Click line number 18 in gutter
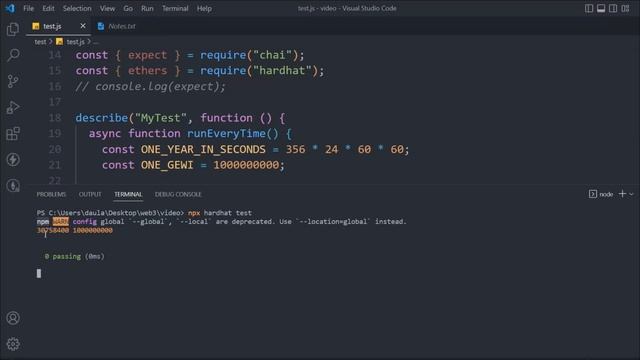The width and height of the screenshot is (640, 360). 55,118
